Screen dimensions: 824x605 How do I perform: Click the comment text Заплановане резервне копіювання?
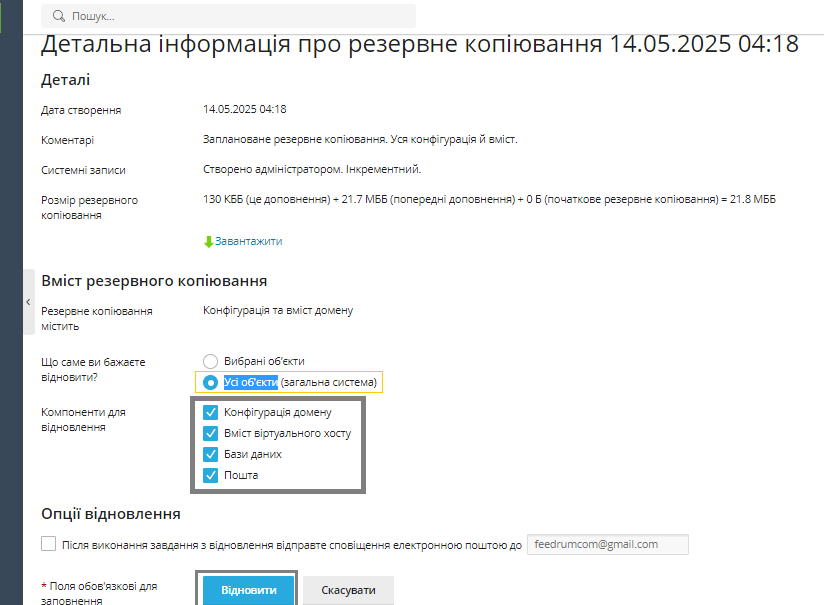point(295,139)
